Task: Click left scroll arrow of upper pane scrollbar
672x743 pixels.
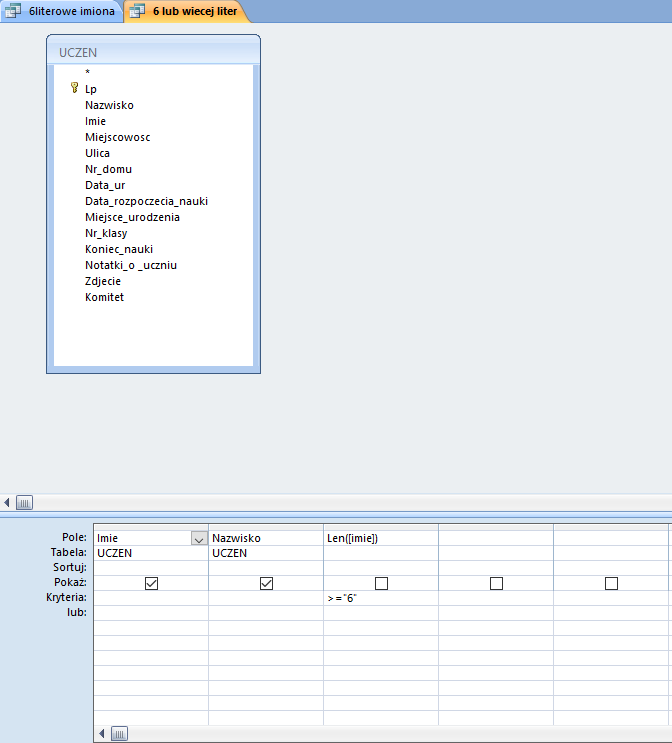Action: [8, 503]
